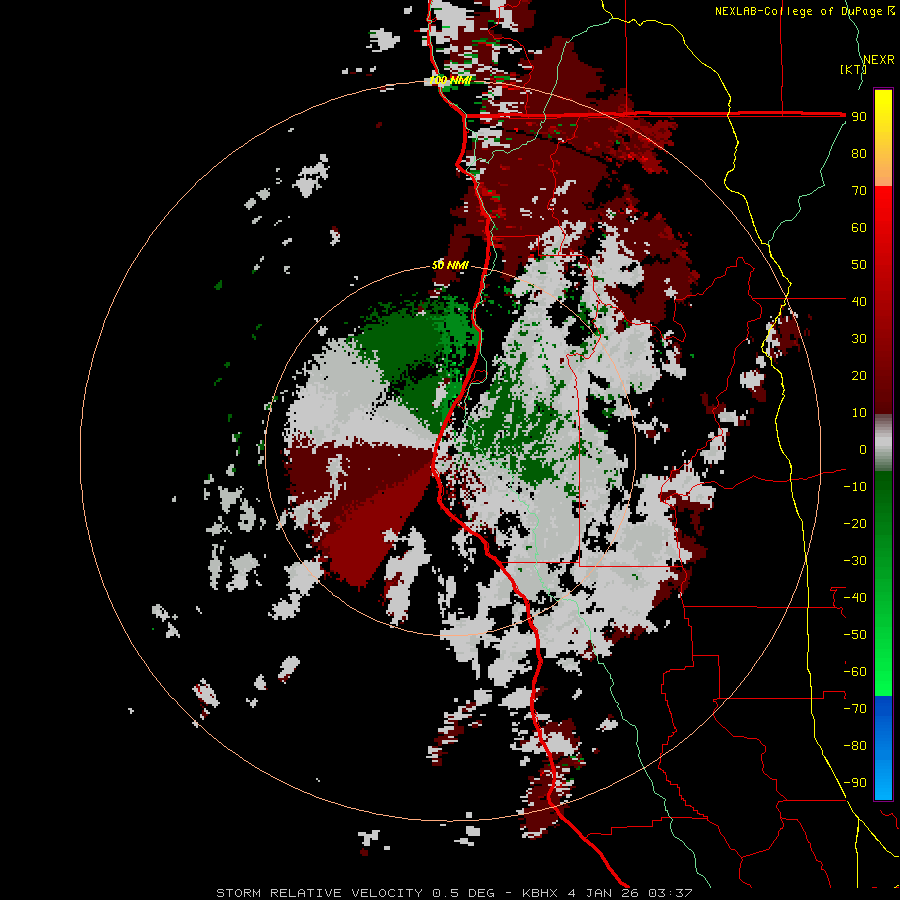Viewport: 900px width, 900px height.
Task: Click the 100 NMI range ring label
Action: pos(450,80)
